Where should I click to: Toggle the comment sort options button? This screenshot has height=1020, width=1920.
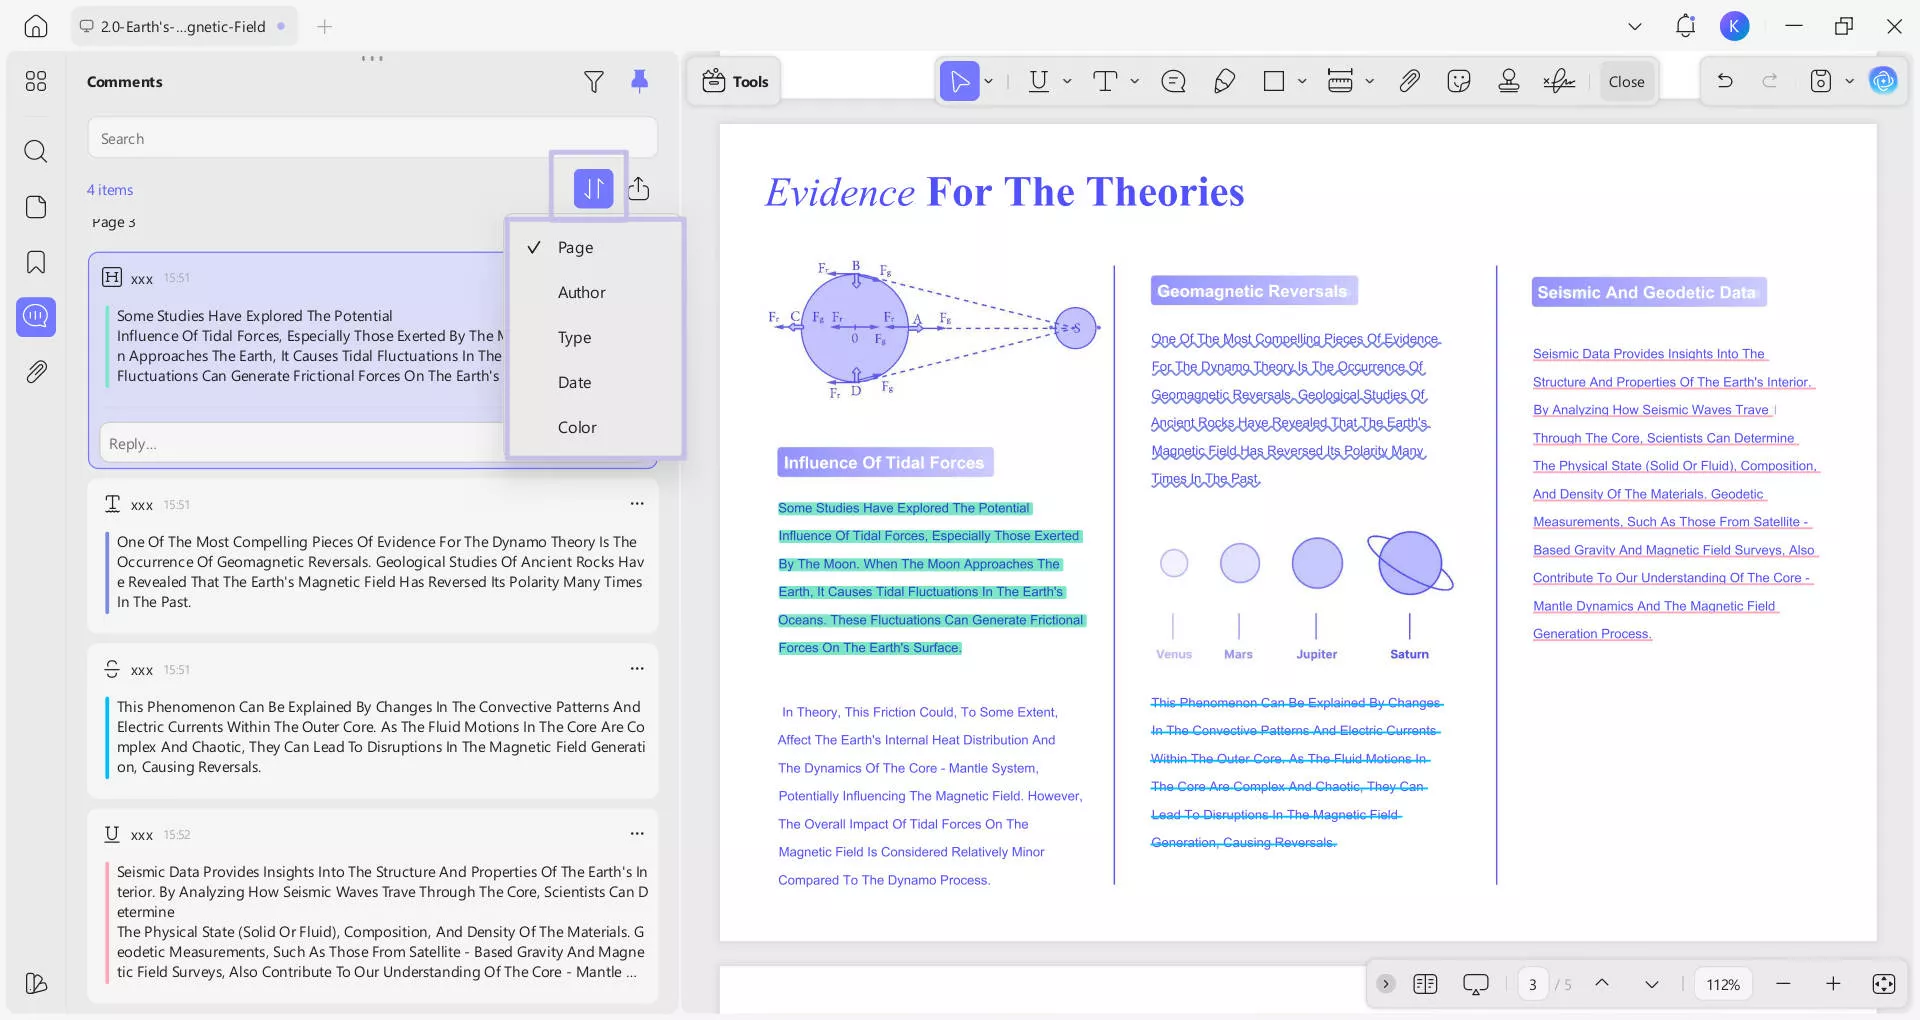pyautogui.click(x=593, y=188)
